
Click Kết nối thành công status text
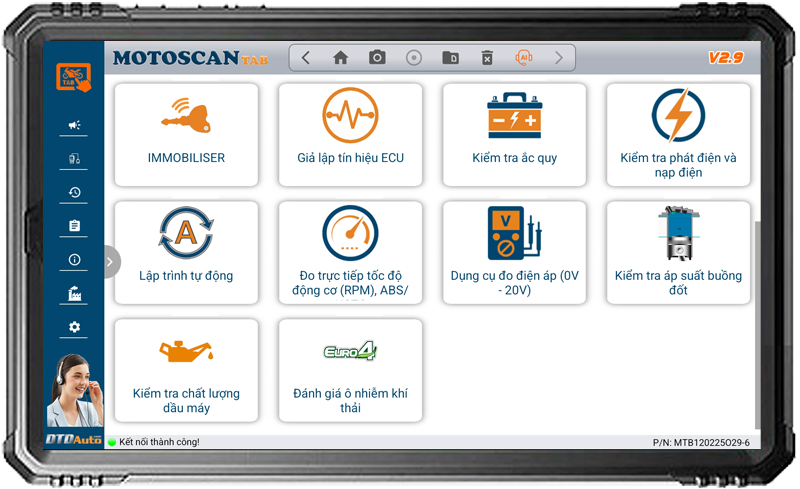159,442
